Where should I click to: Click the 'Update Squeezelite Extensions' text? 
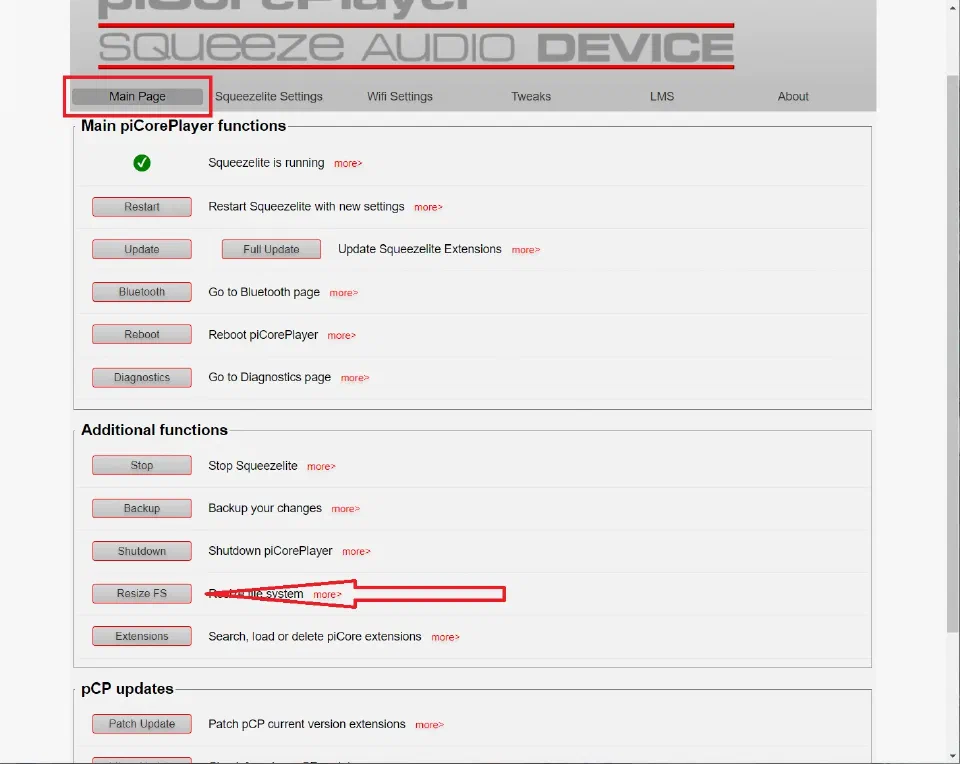[x=419, y=249]
